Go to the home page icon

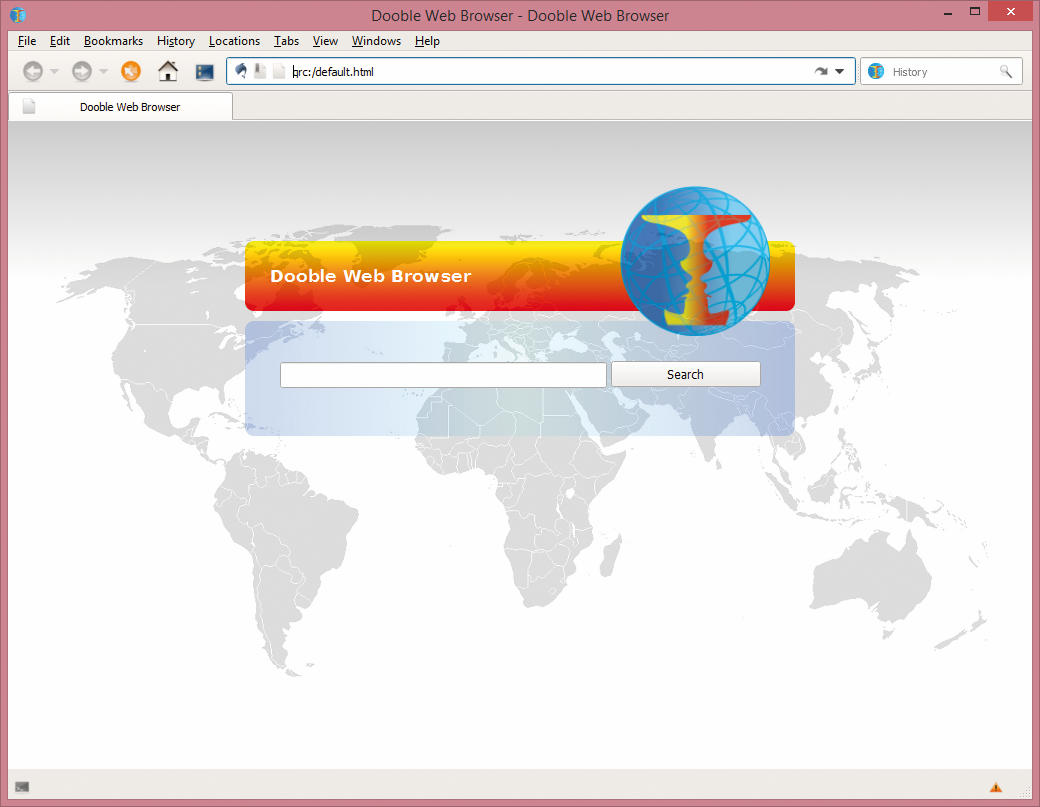[168, 71]
